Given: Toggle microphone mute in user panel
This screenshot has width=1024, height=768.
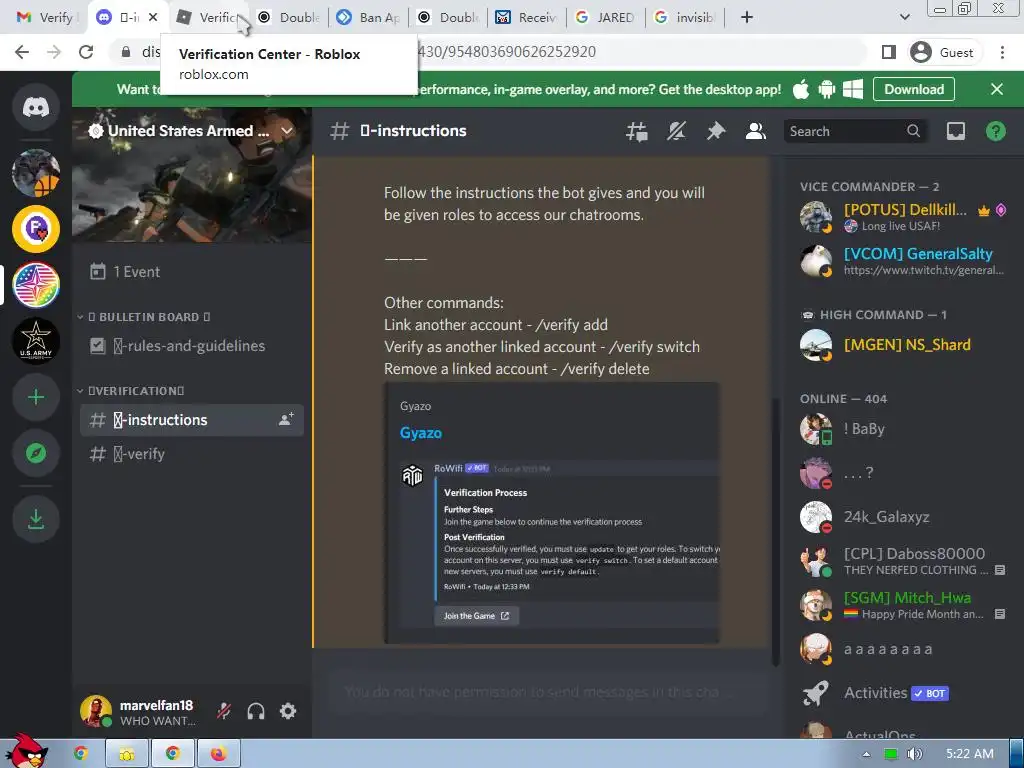Looking at the screenshot, I should coord(224,711).
